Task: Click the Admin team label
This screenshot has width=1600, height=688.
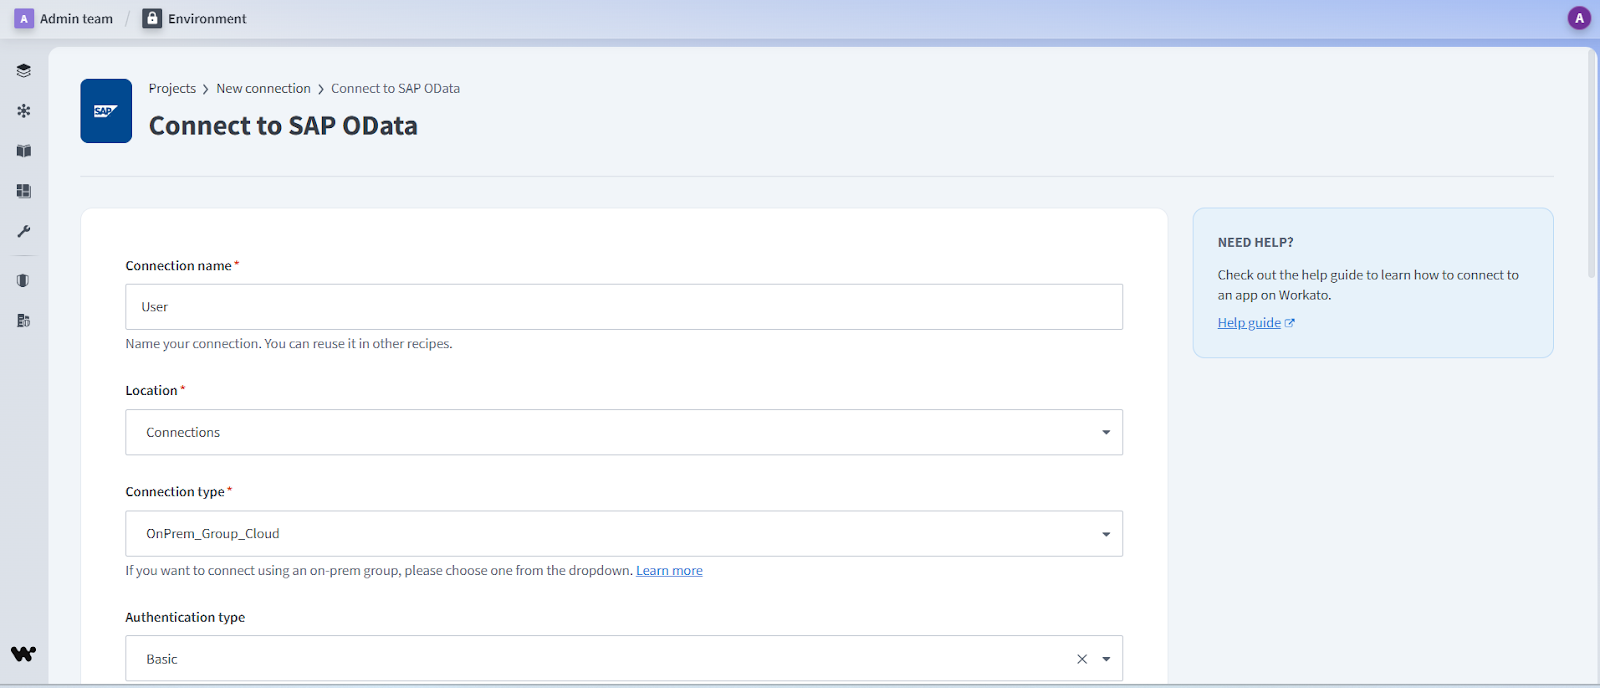Action: pos(76,19)
